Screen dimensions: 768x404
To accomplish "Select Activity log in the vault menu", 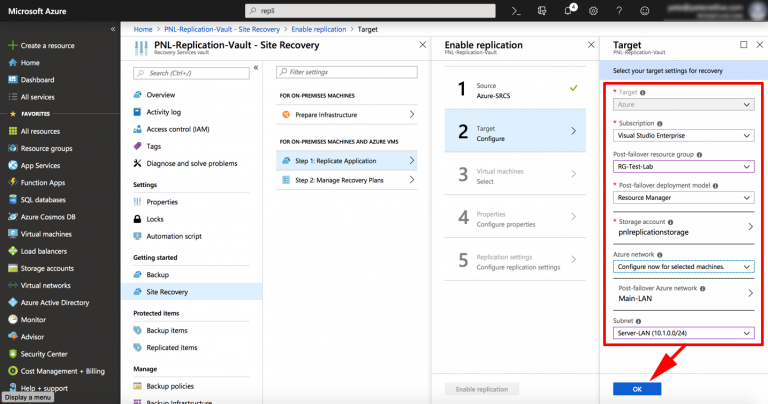I will (164, 112).
